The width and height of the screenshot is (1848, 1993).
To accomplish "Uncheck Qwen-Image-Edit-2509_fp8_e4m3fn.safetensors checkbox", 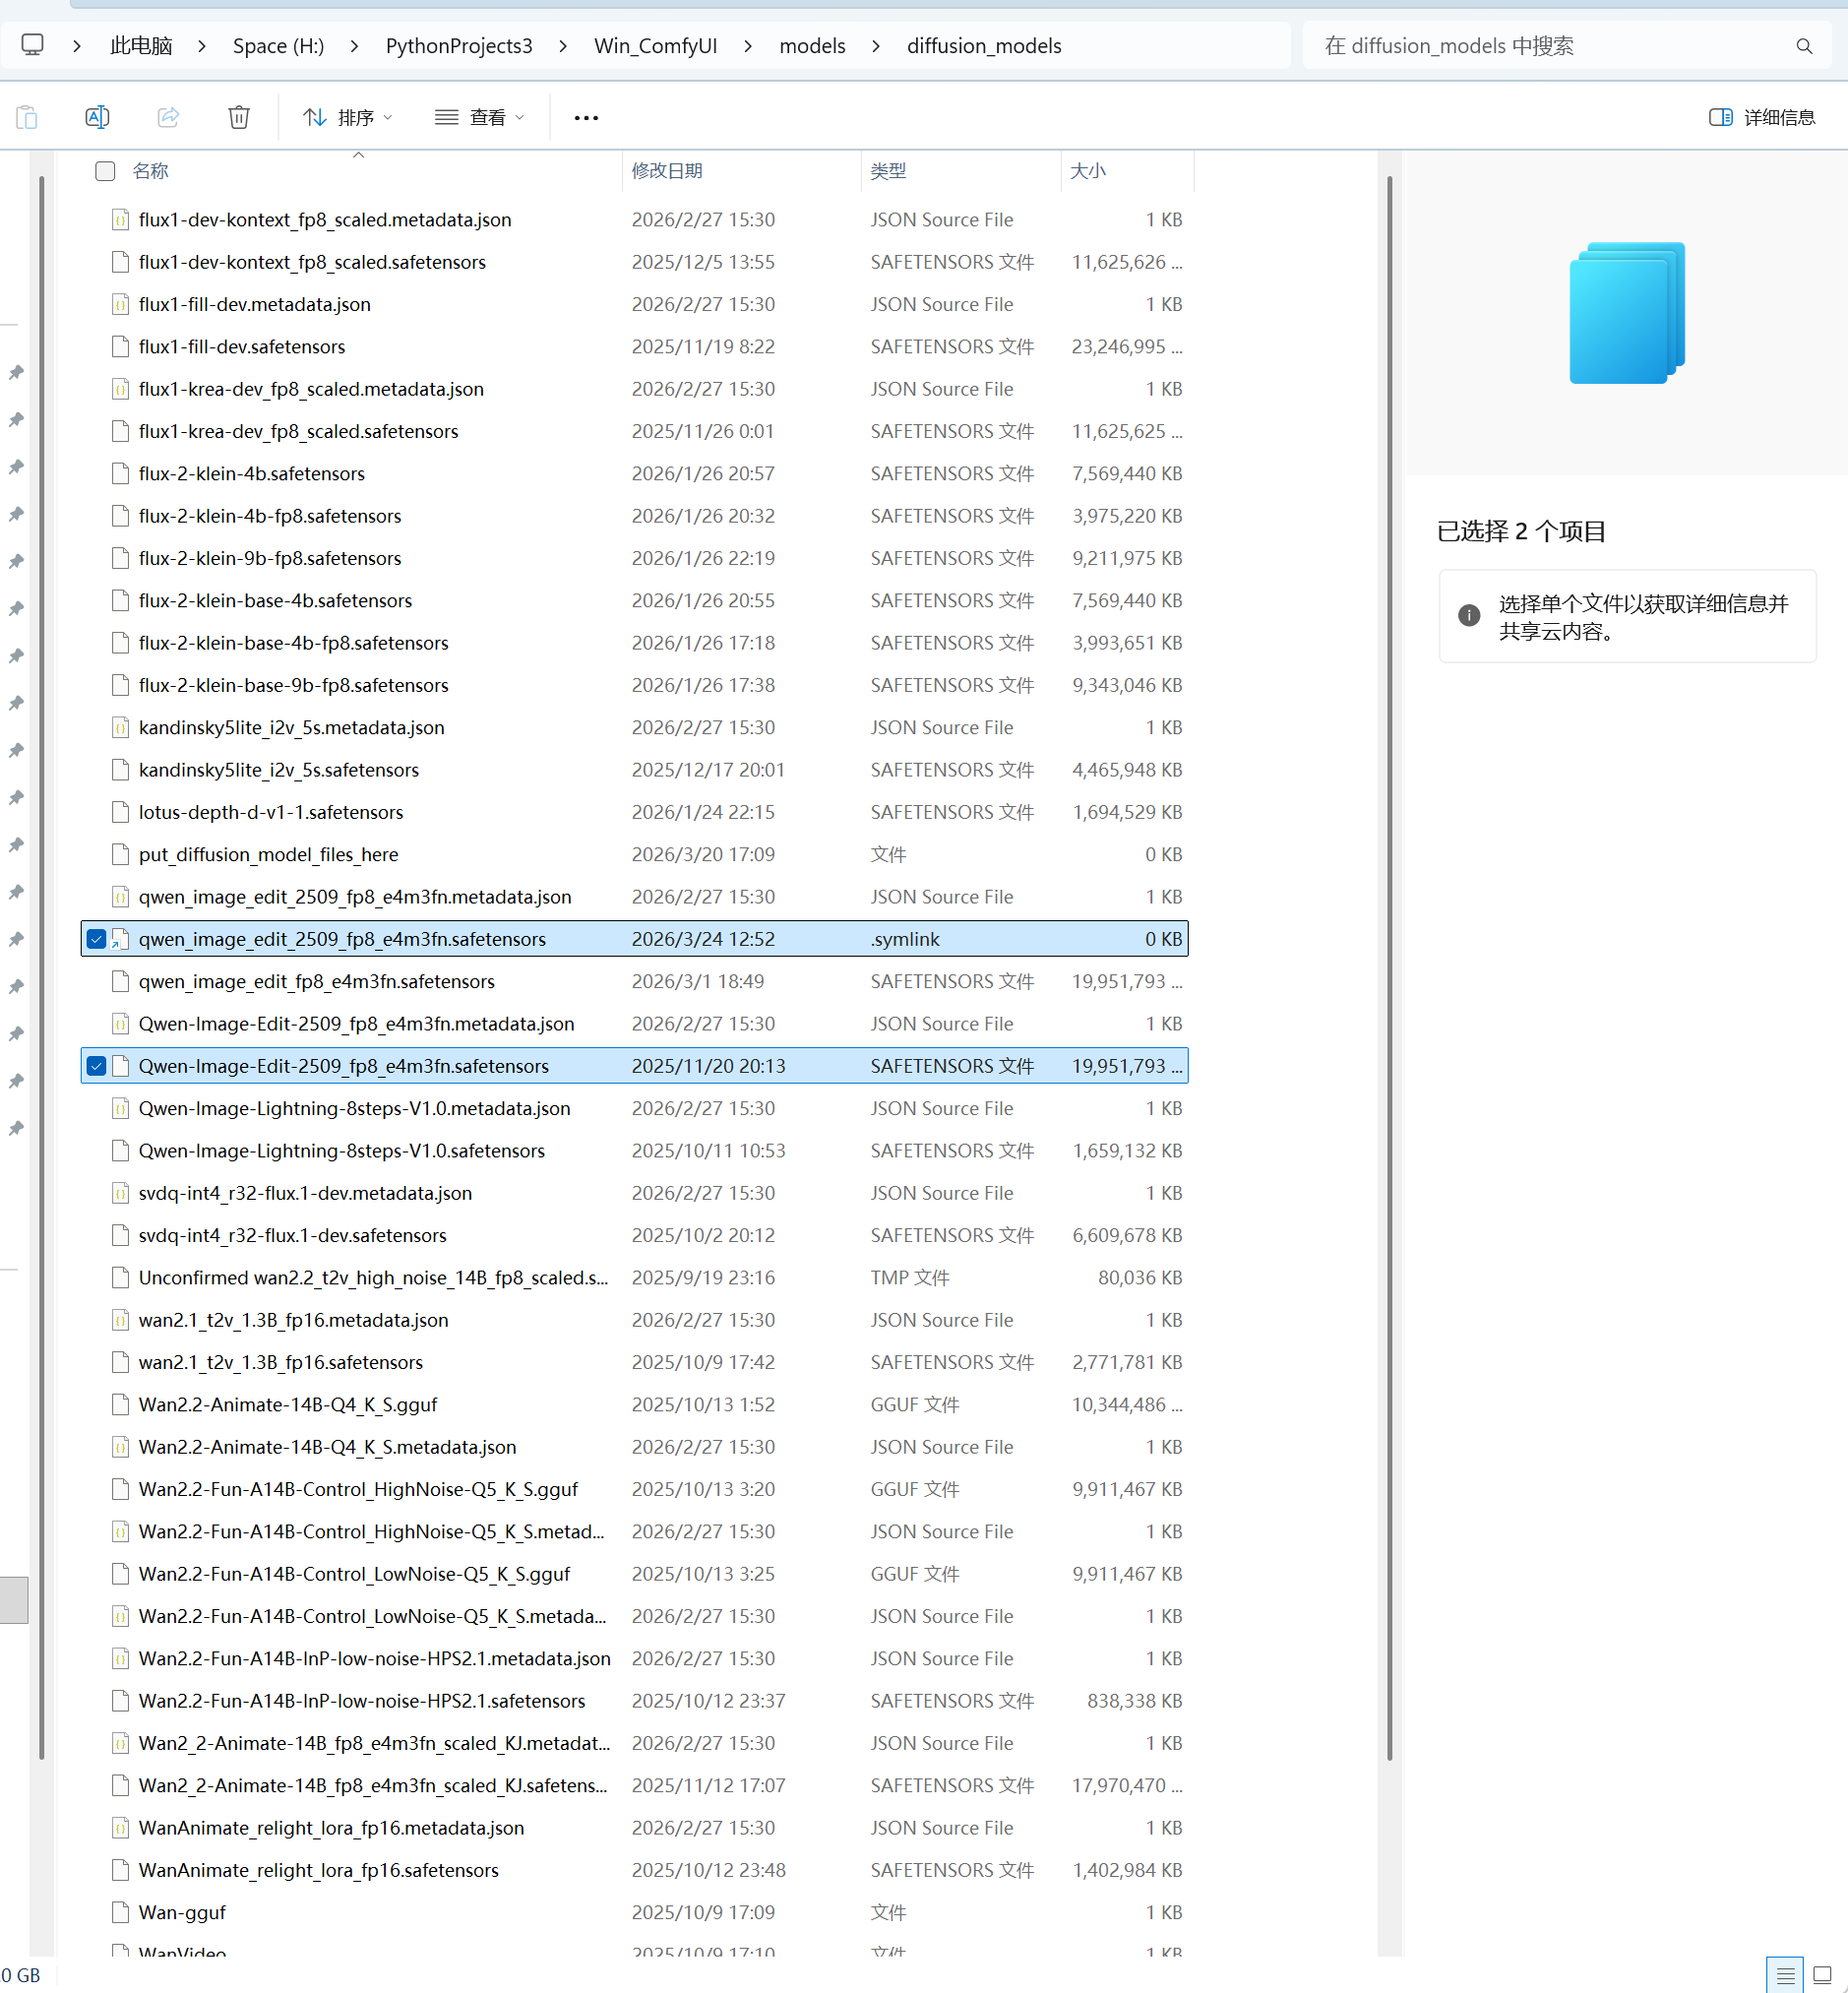I will 97,1066.
